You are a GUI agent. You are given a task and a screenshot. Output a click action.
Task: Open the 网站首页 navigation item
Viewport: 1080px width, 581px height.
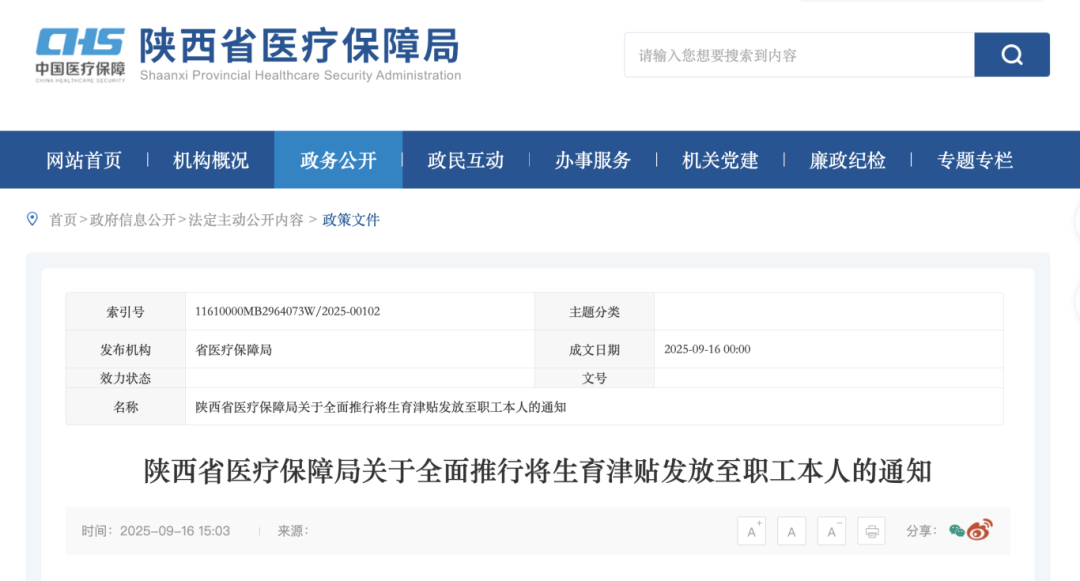(x=84, y=160)
